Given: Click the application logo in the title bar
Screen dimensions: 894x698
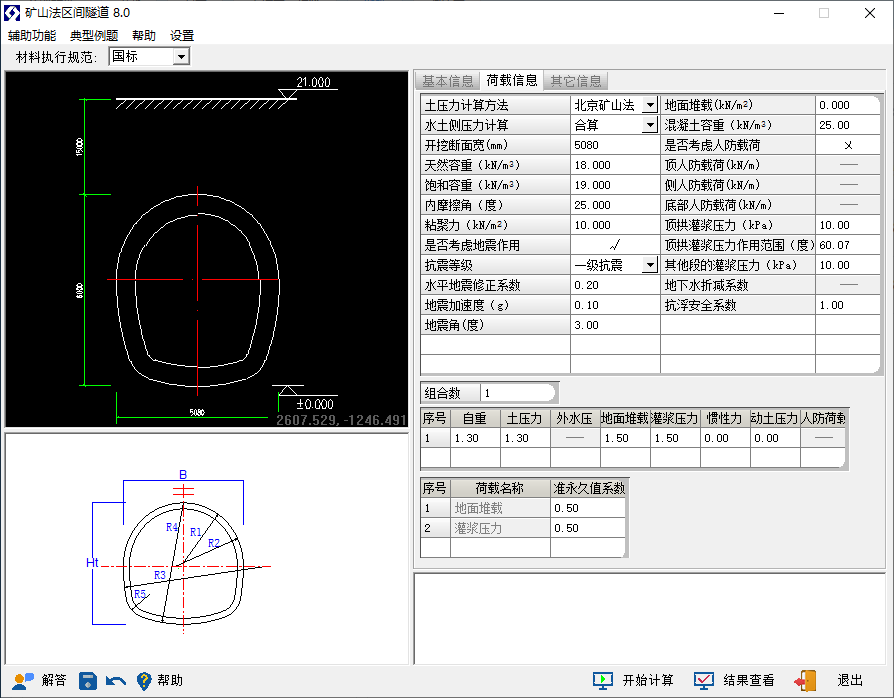Looking at the screenshot, I should [12, 13].
